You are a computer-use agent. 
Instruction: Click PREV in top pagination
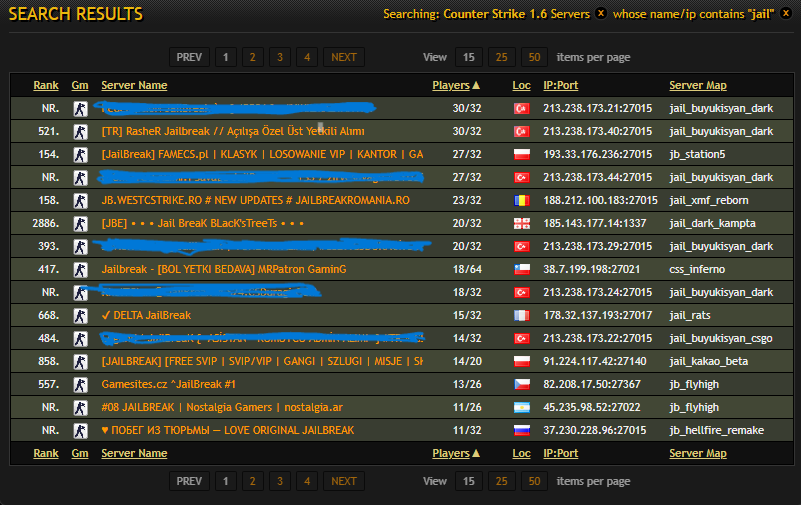coord(189,57)
